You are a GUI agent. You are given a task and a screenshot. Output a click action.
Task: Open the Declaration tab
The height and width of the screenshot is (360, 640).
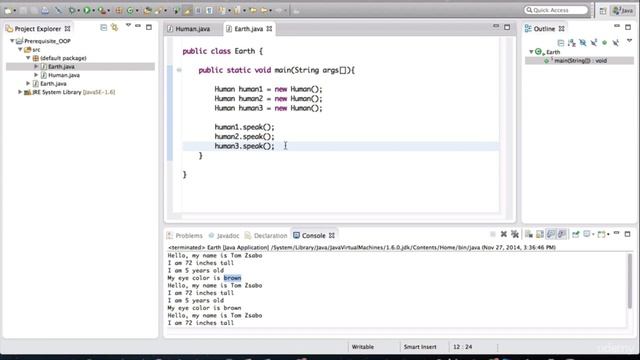266,236
